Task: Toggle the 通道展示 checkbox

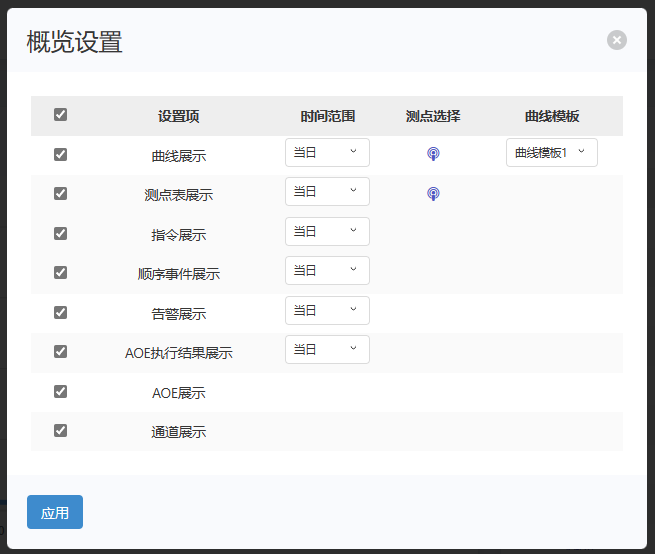Action: (x=61, y=430)
